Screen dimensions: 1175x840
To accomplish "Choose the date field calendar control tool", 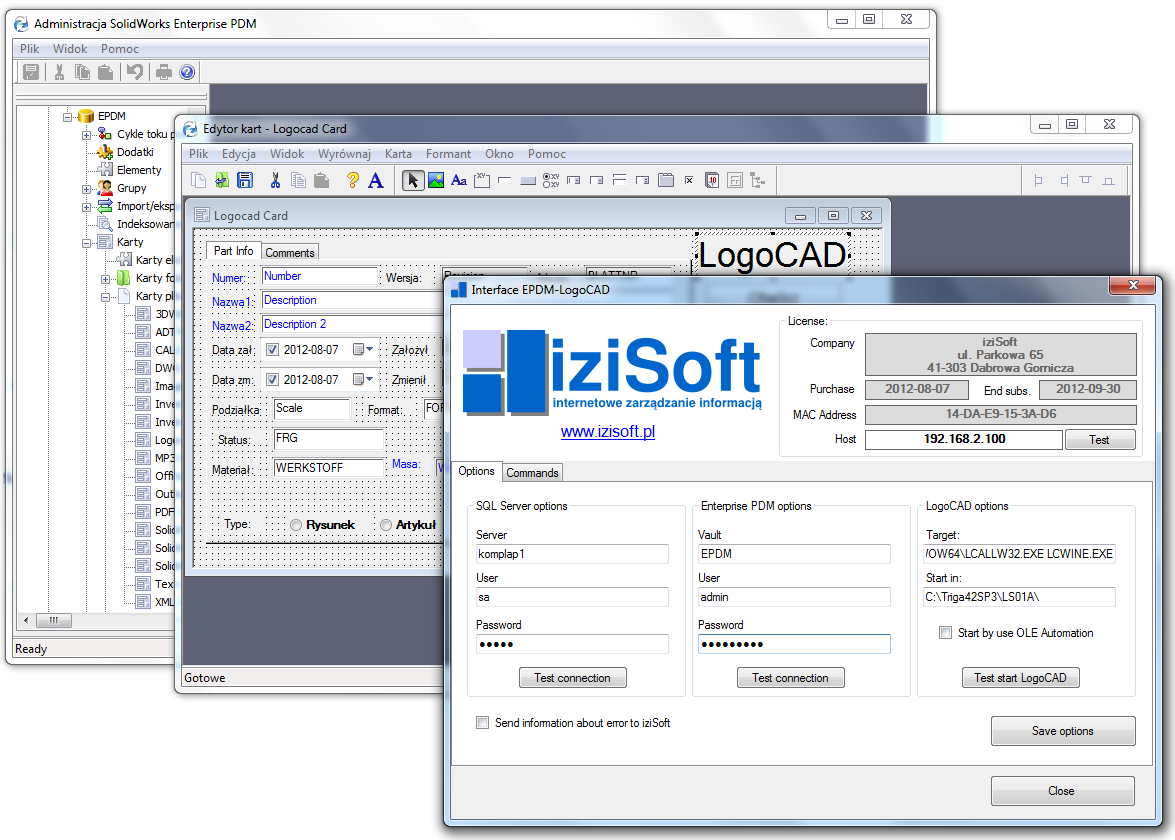I will (x=712, y=180).
